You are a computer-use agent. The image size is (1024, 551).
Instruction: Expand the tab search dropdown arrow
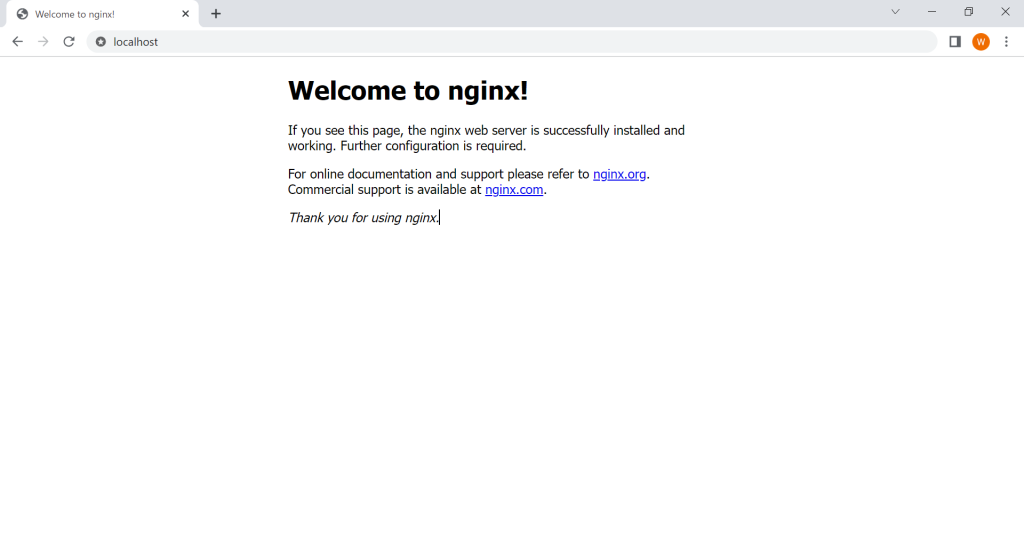click(x=895, y=12)
